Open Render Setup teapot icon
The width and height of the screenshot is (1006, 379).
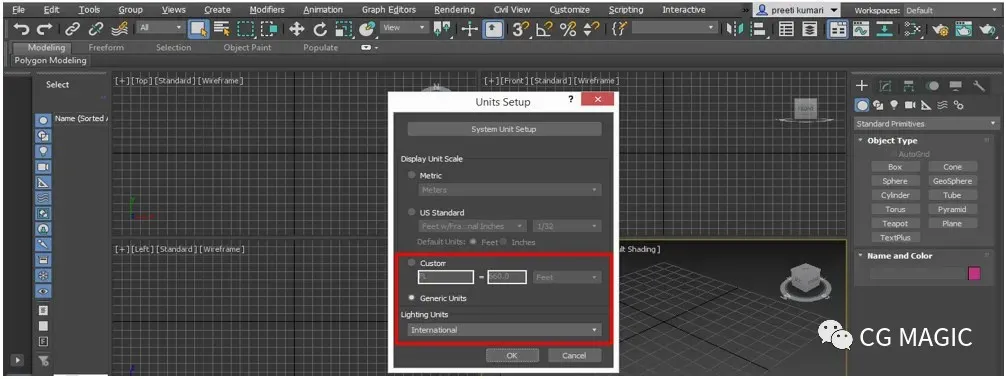point(941,29)
